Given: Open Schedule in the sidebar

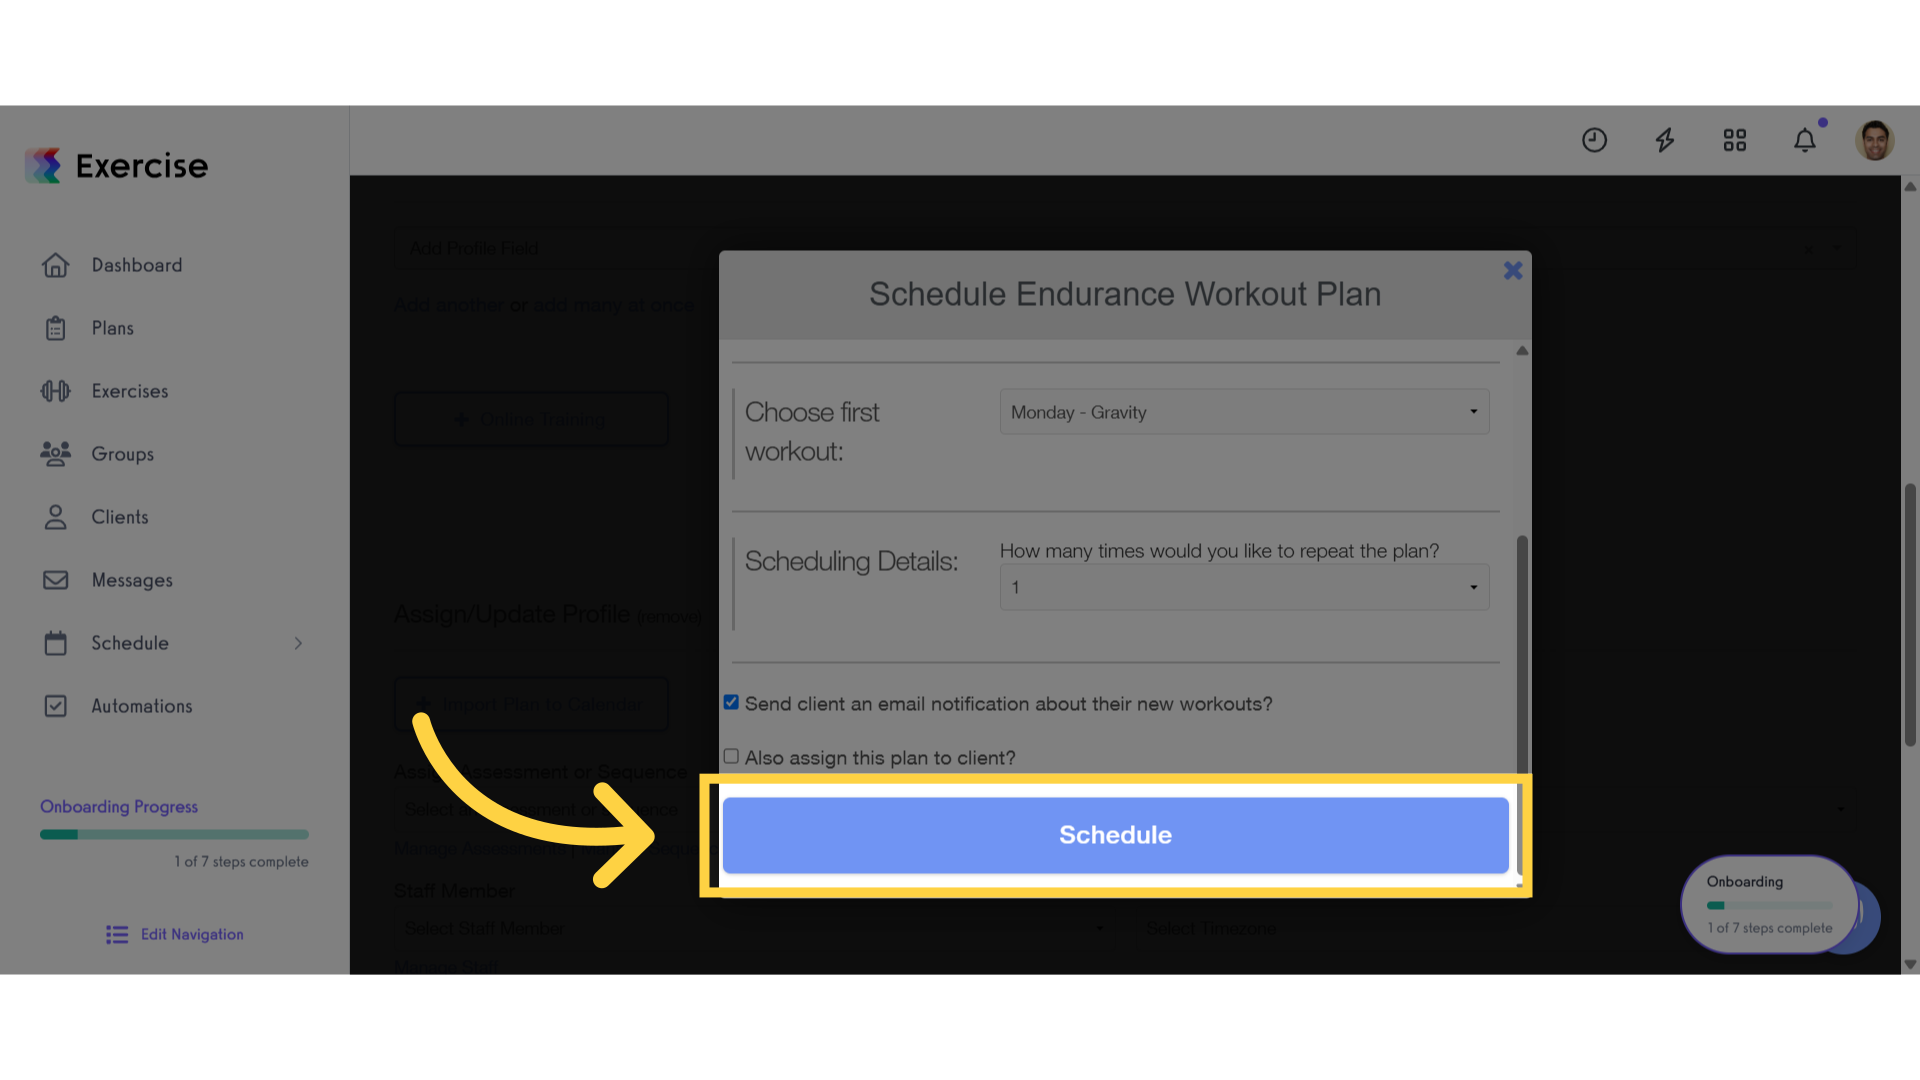Looking at the screenshot, I should coord(130,643).
